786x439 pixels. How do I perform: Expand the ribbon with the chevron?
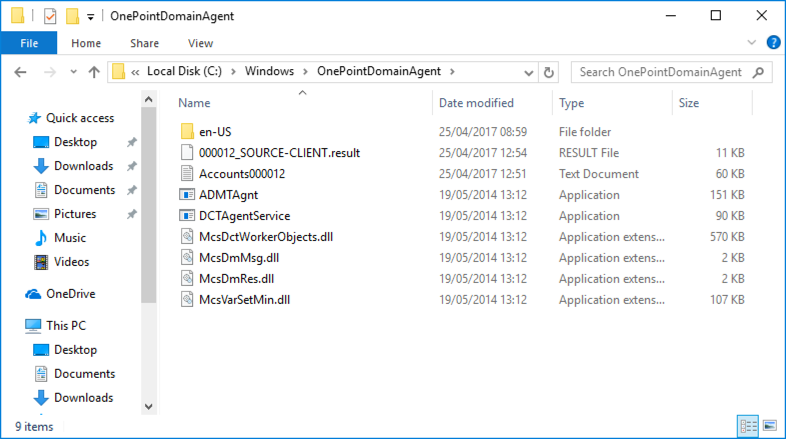coord(751,43)
